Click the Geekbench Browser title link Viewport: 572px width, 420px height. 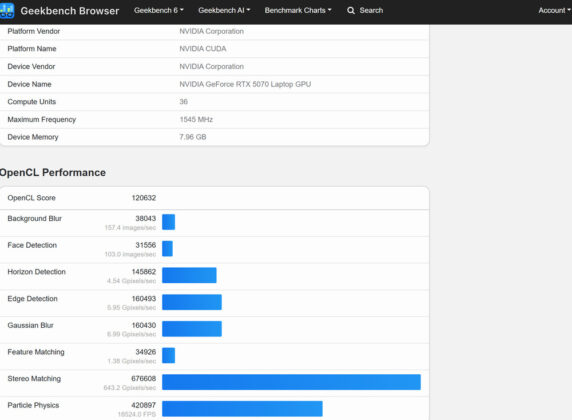click(70, 11)
